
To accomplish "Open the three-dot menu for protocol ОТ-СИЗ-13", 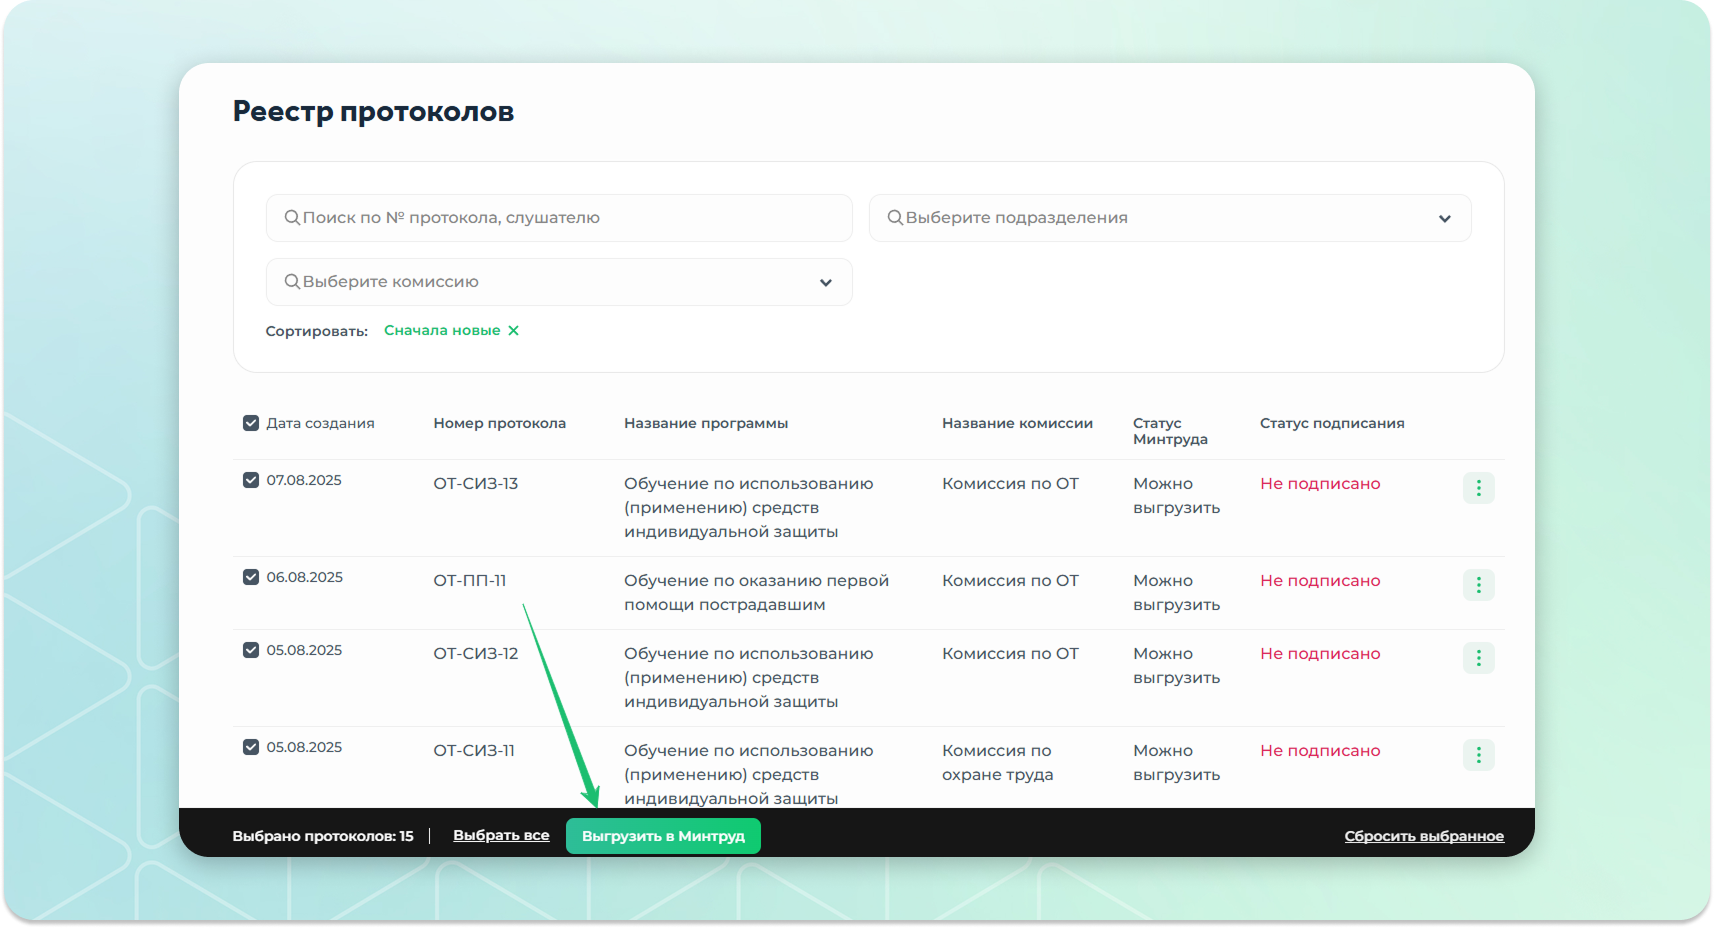I will 1478,488.
